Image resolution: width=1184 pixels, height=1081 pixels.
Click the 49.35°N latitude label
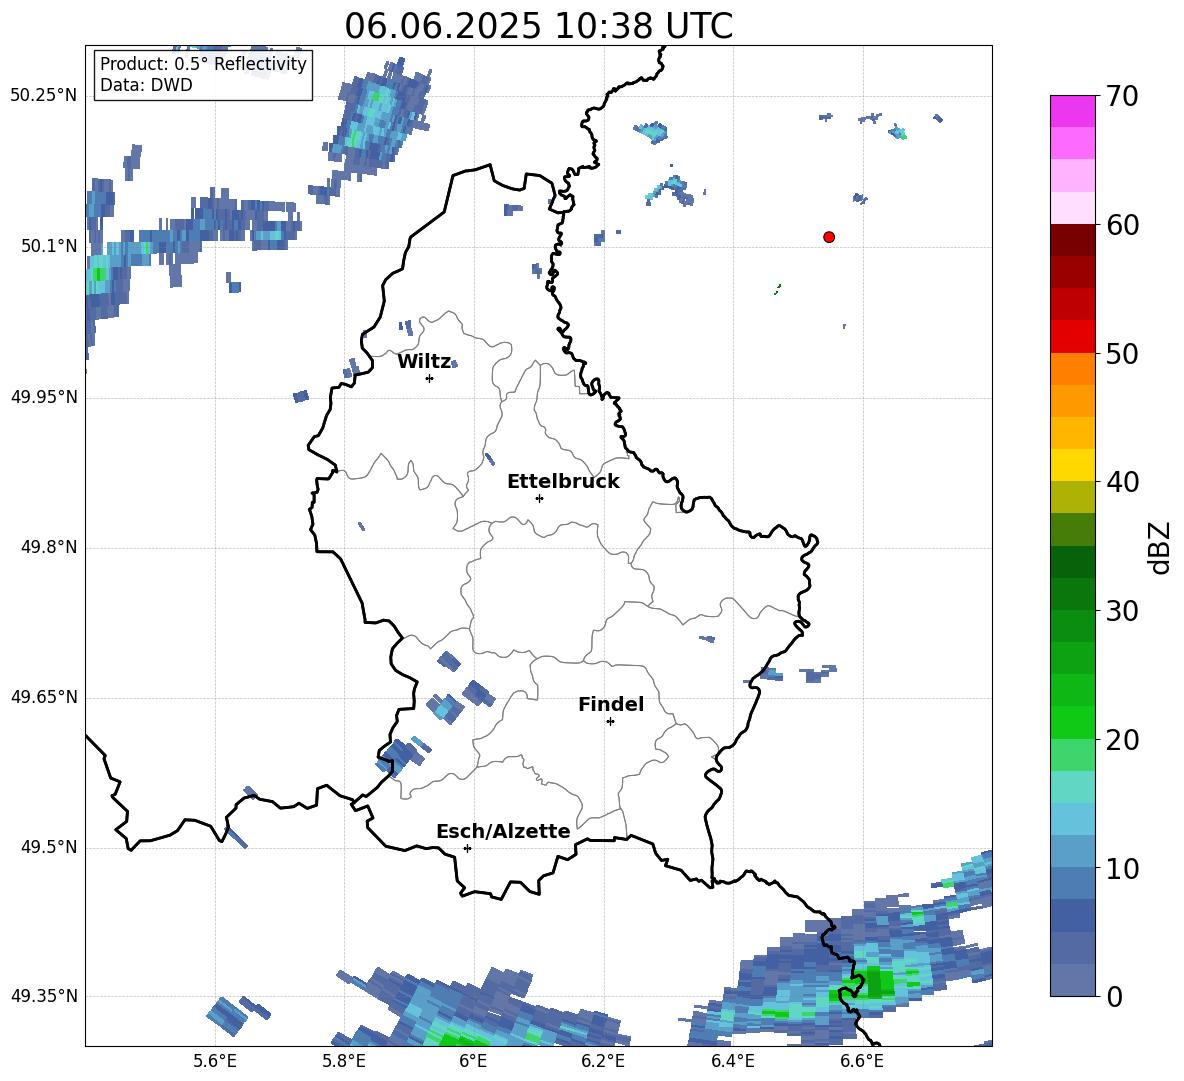[x=44, y=996]
